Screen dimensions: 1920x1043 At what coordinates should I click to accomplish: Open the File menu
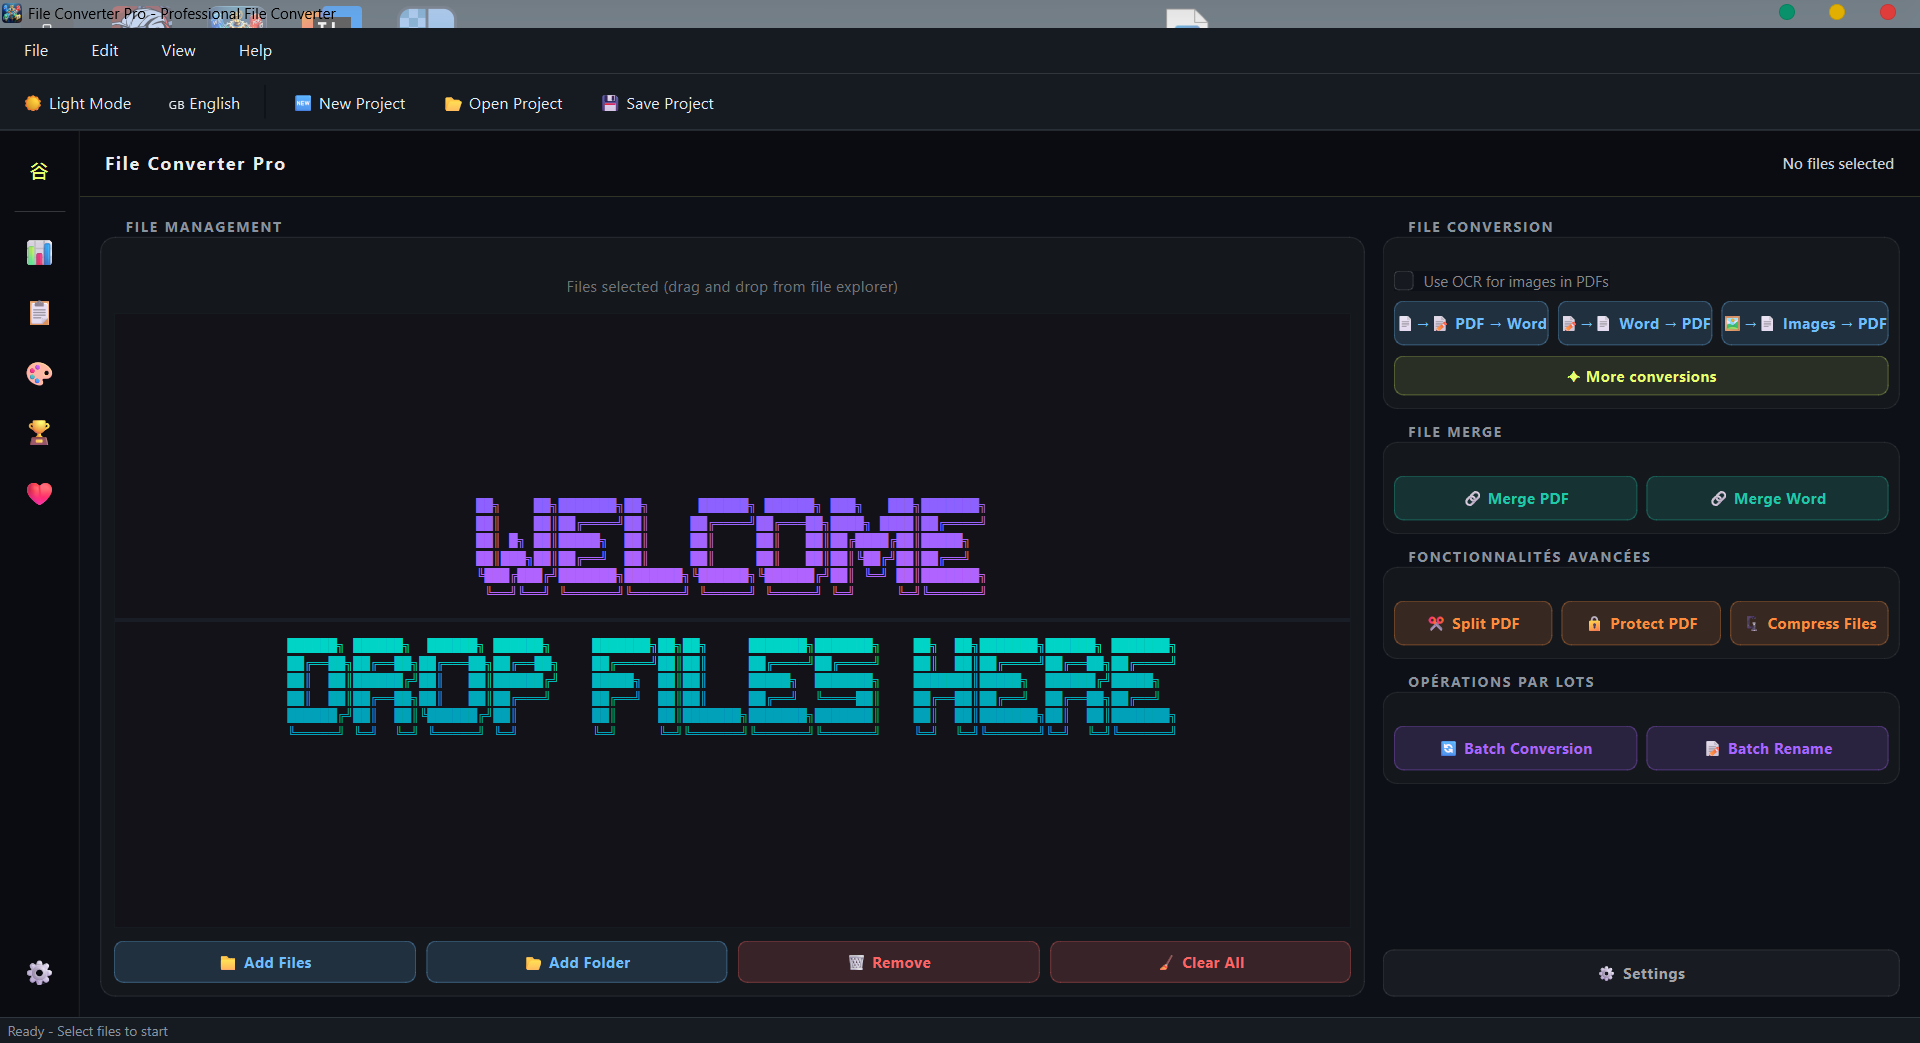[36, 50]
